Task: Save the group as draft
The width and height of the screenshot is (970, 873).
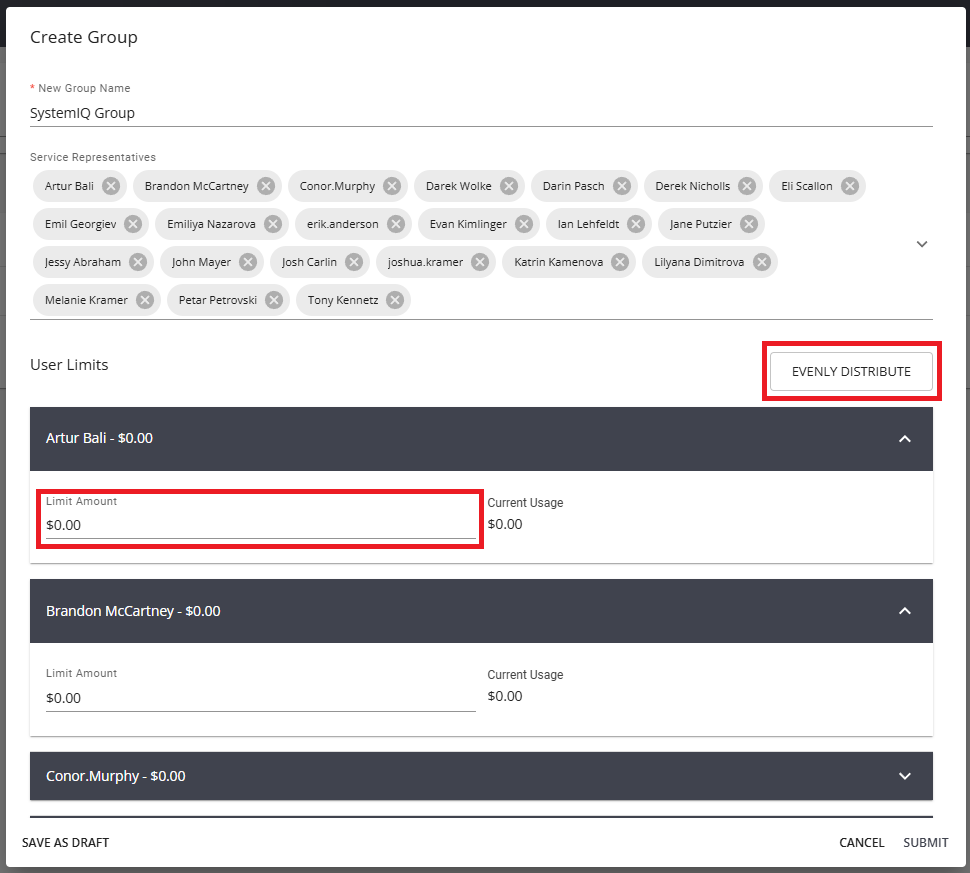Action: (66, 843)
